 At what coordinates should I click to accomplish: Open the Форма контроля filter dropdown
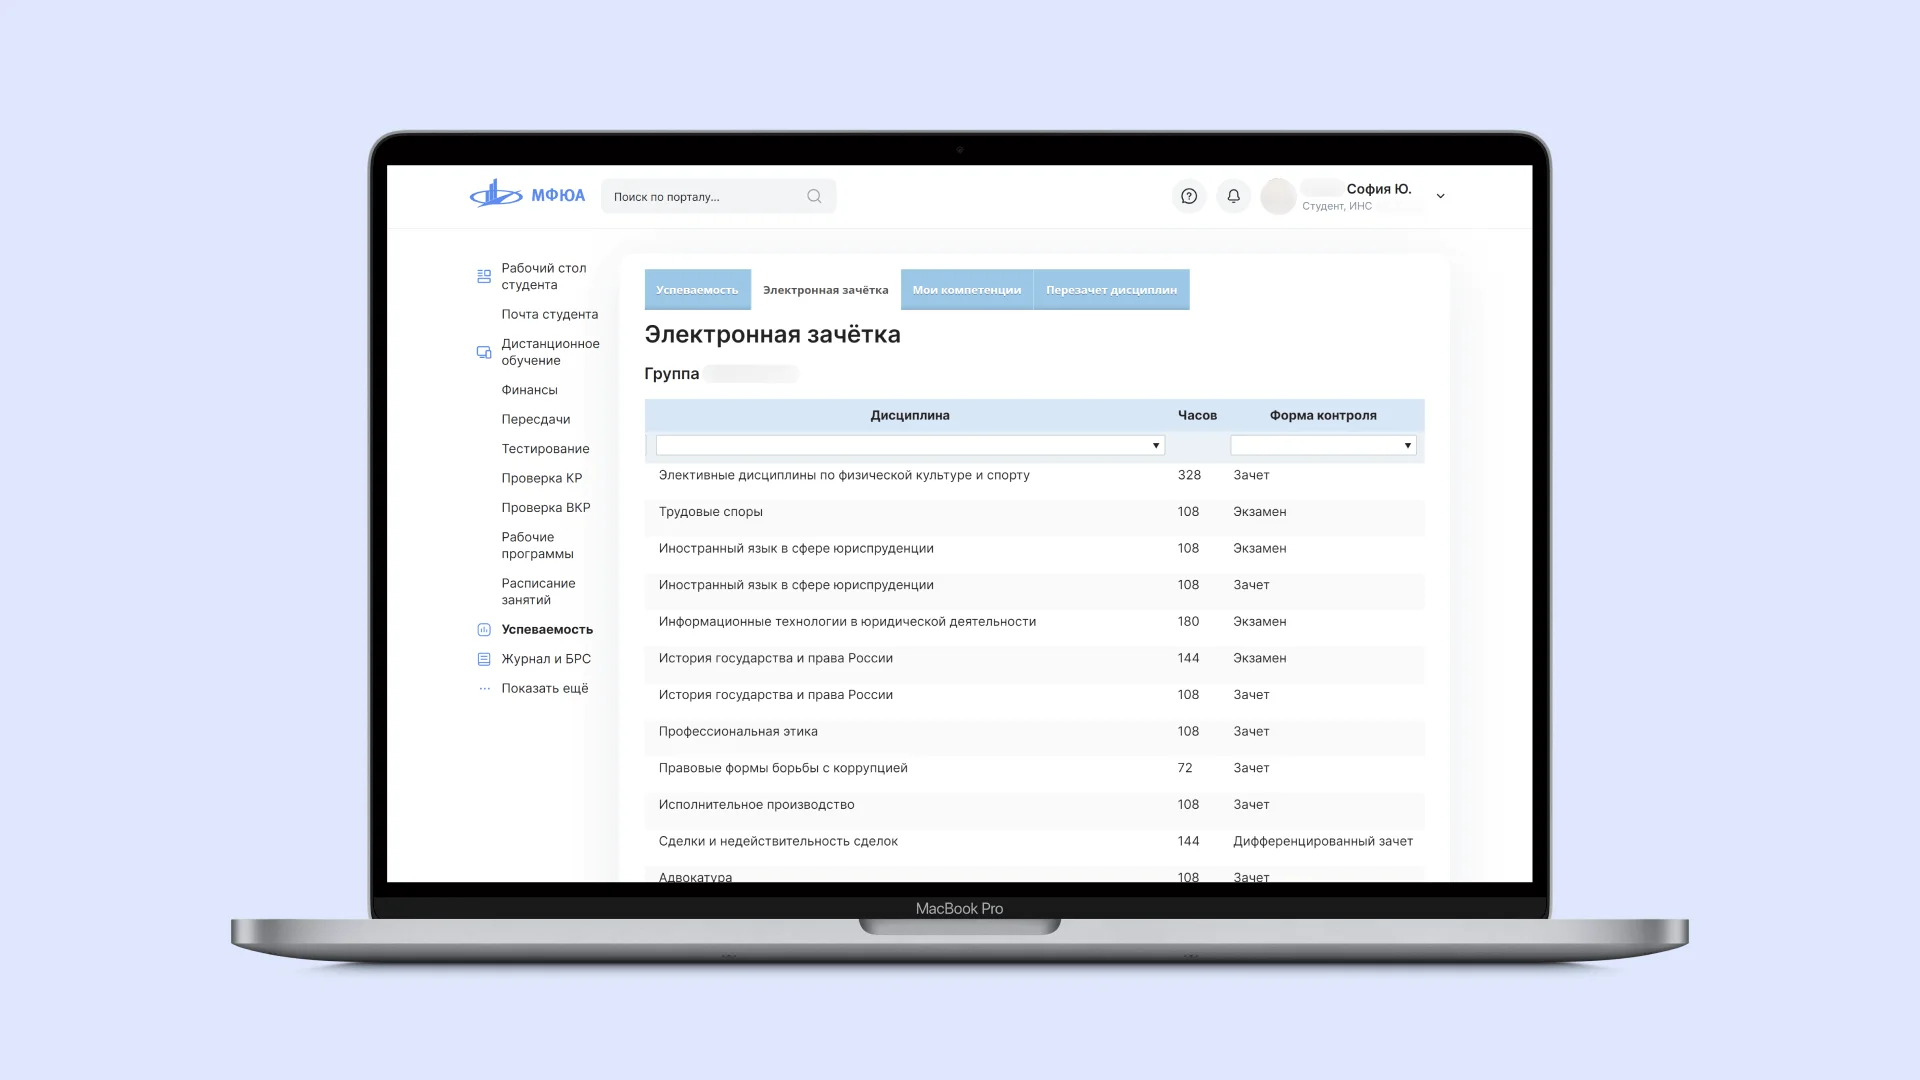tap(1323, 445)
